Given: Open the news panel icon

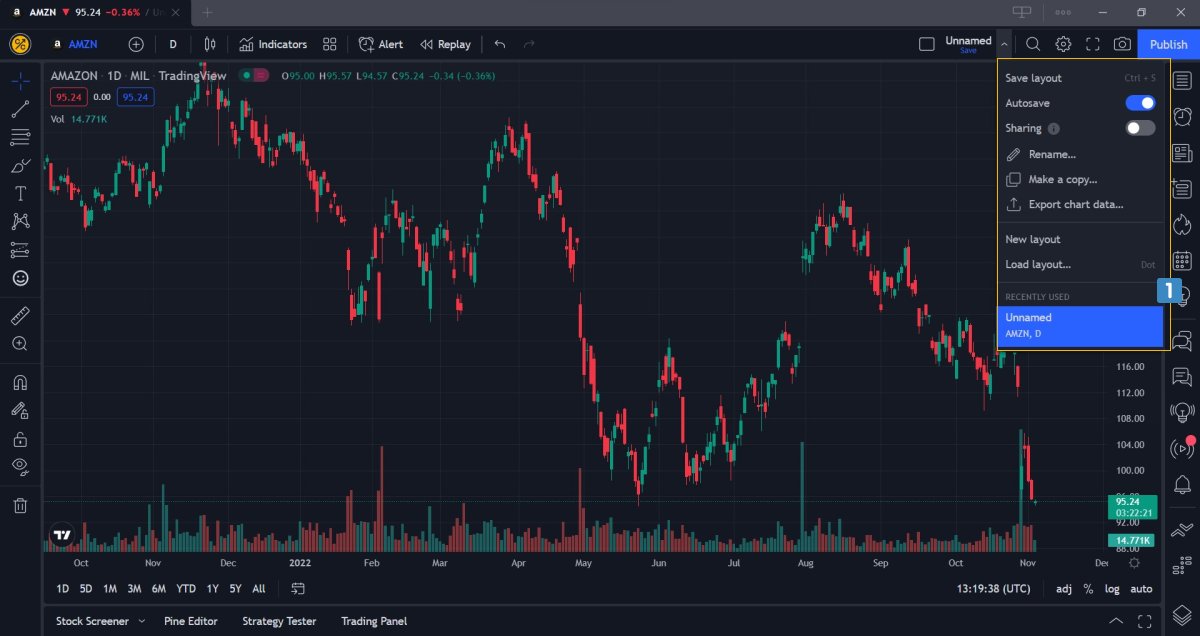Looking at the screenshot, I should tap(1182, 152).
